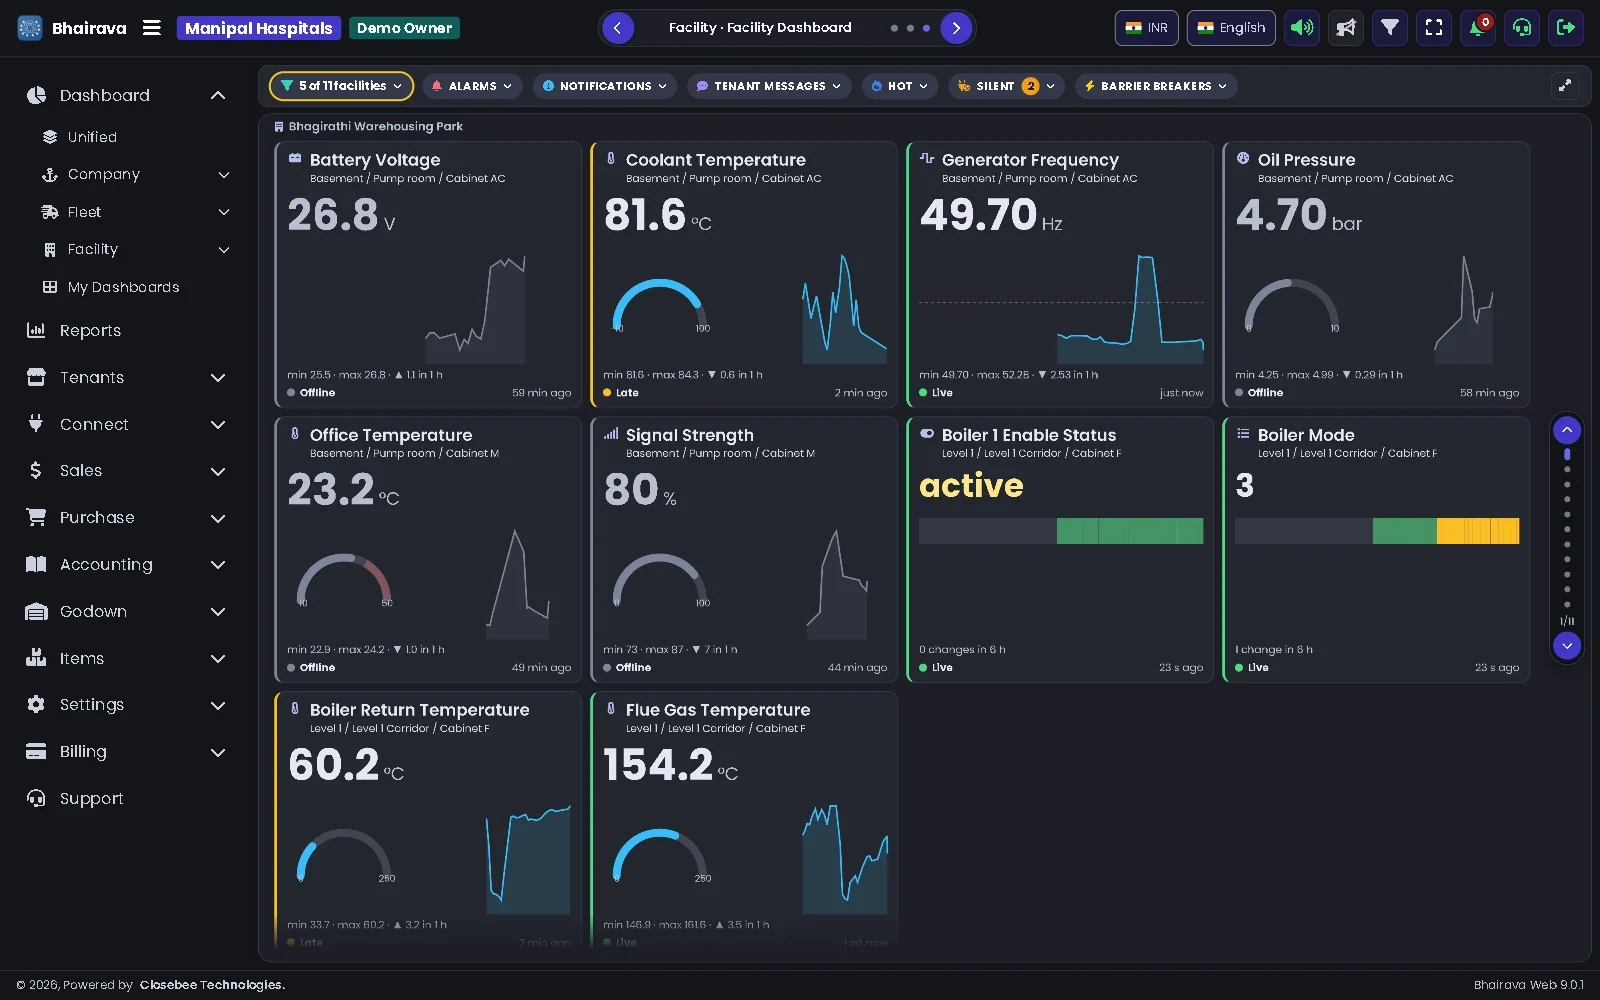Collapse the Dashboard sidebar section
The width and height of the screenshot is (1600, 1000).
pos(218,95)
